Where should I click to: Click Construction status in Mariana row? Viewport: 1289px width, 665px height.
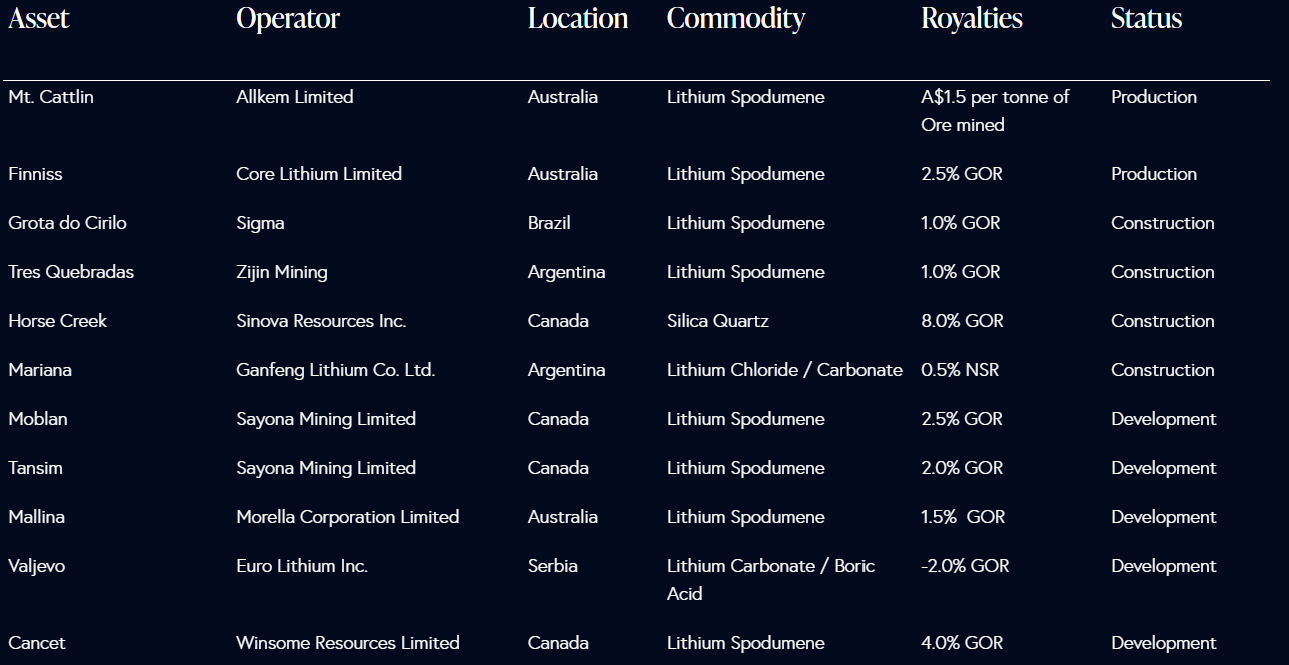click(1163, 370)
